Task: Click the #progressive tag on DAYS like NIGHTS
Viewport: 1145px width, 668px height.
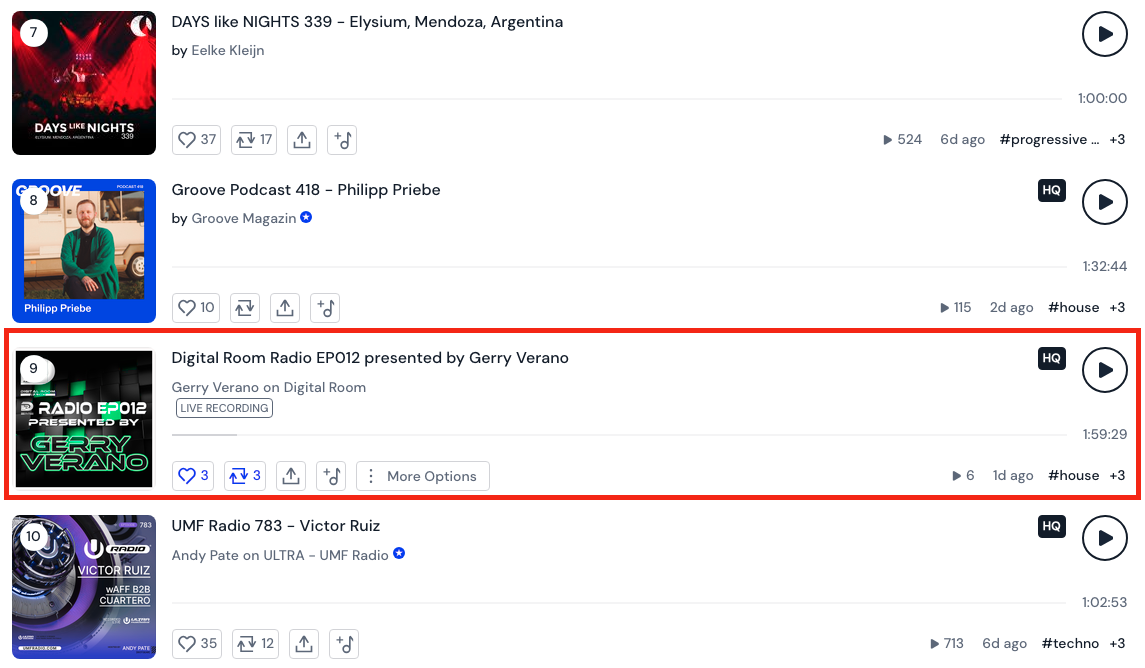Action: tap(1049, 139)
